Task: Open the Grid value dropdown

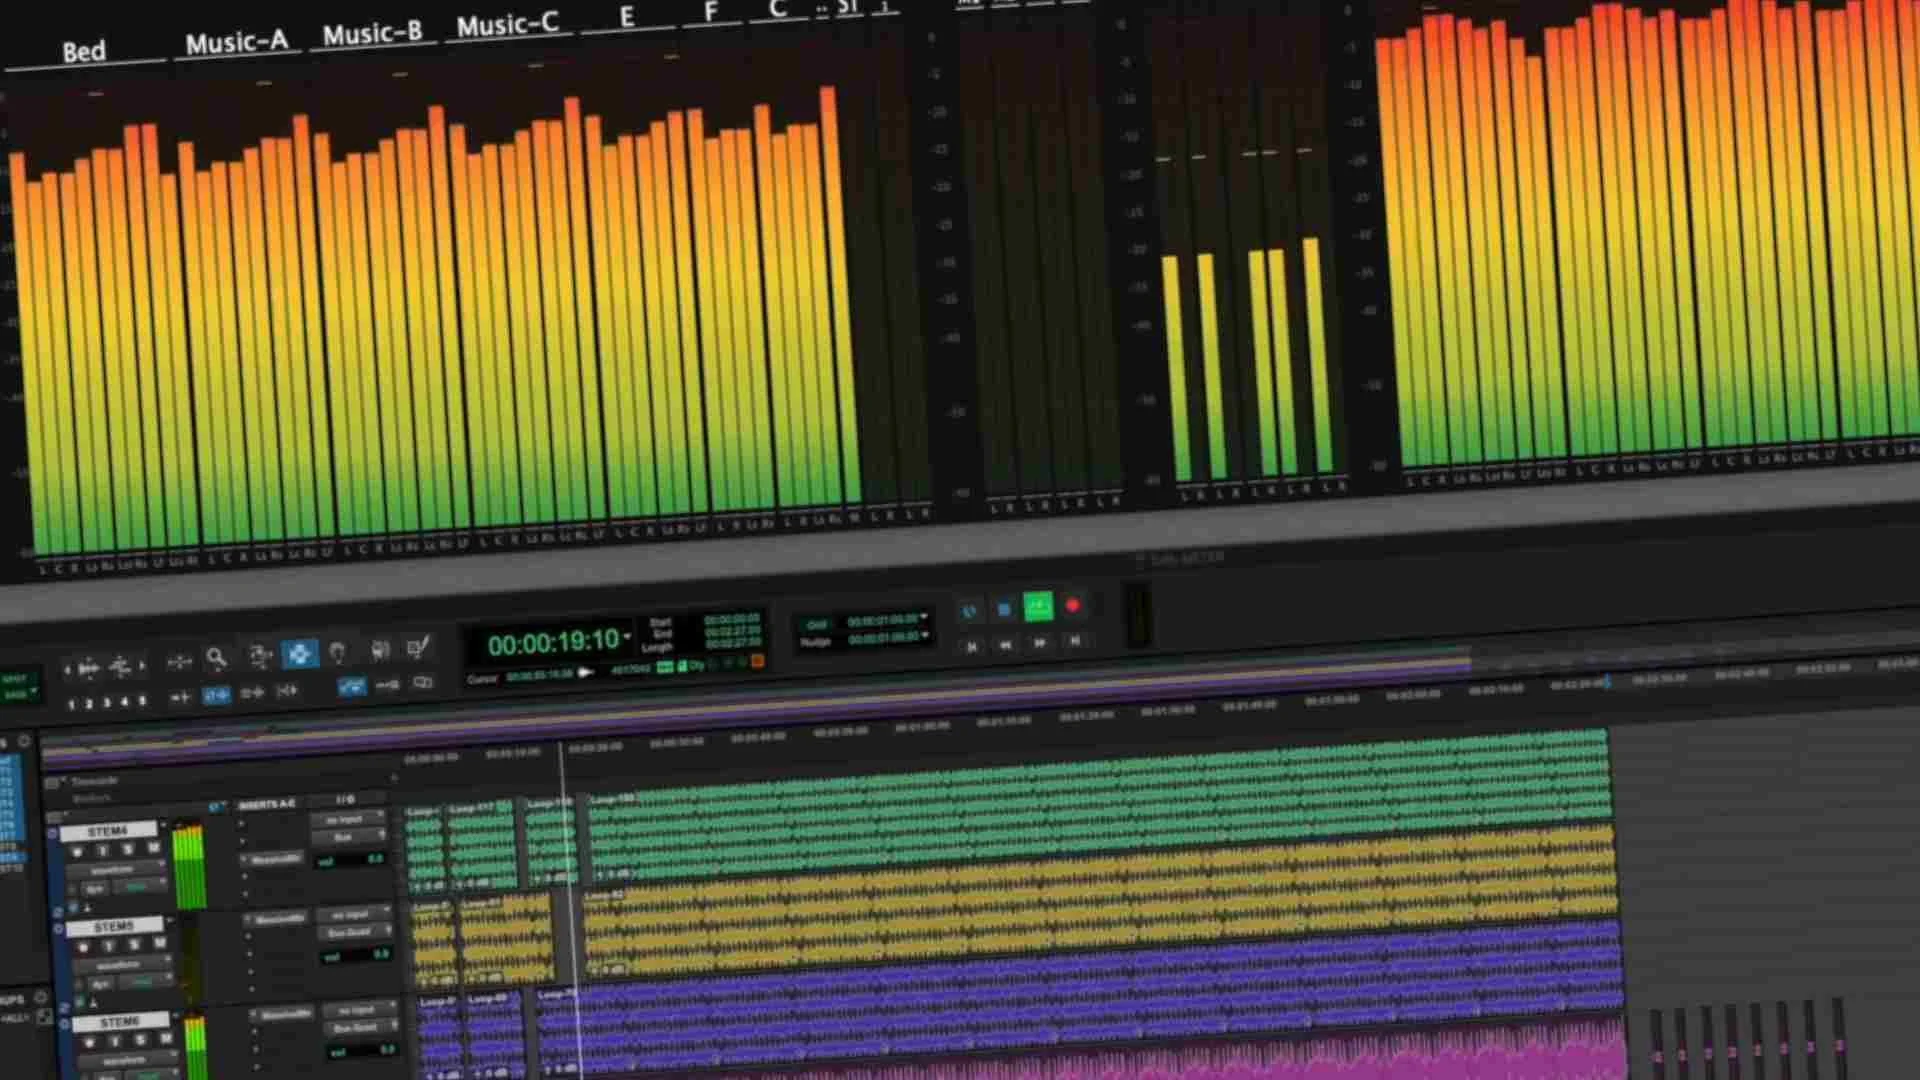Action: coord(924,617)
